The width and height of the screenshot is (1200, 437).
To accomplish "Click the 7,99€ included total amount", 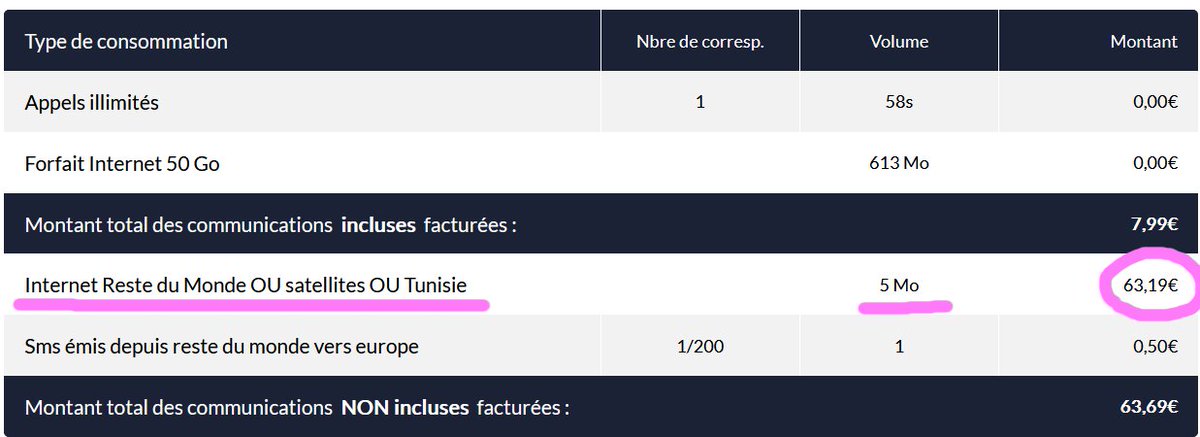I will click(1154, 224).
